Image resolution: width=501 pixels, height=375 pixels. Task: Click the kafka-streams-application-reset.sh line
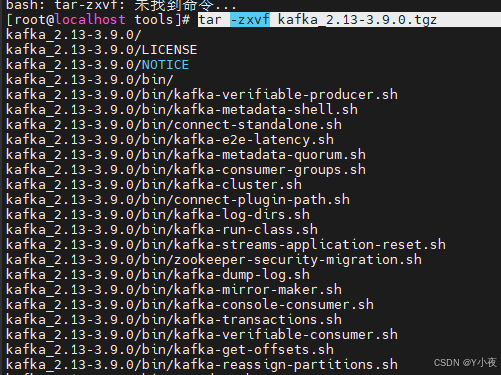click(226, 245)
